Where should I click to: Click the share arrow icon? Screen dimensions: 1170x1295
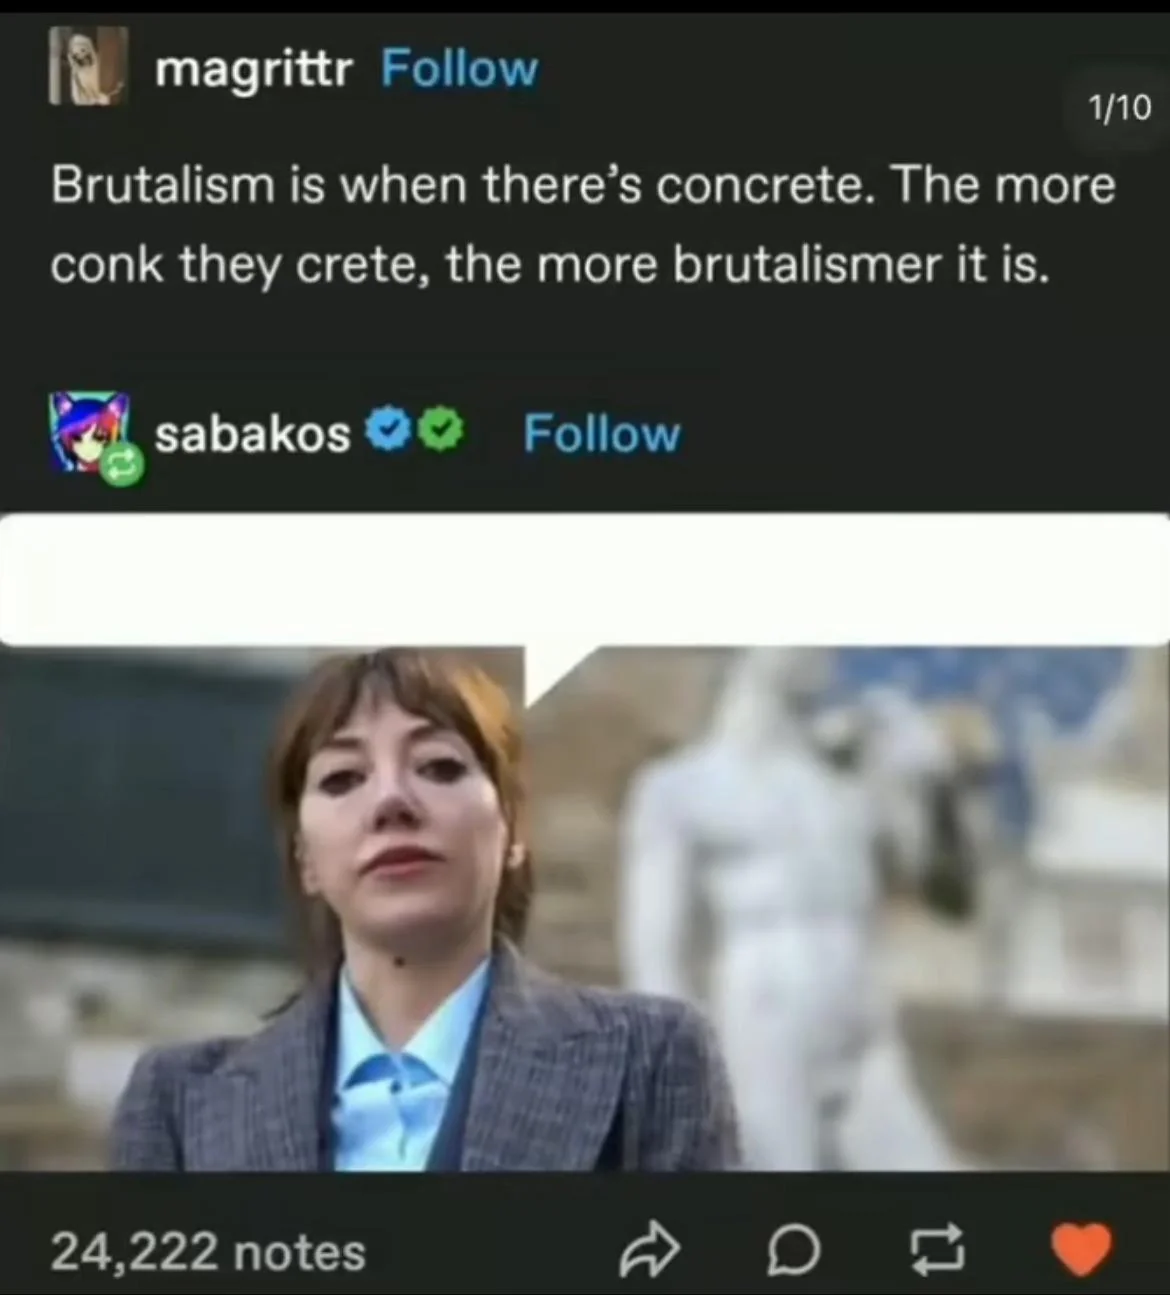[650, 1250]
